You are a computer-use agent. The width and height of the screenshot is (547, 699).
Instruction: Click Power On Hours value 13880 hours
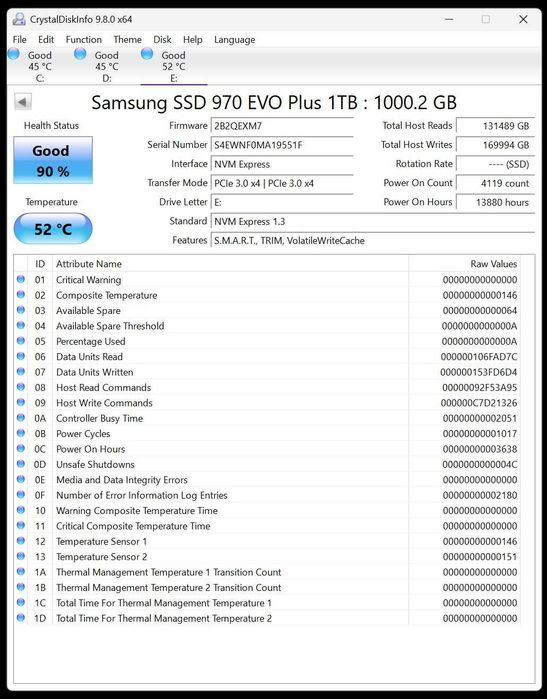[x=495, y=202]
